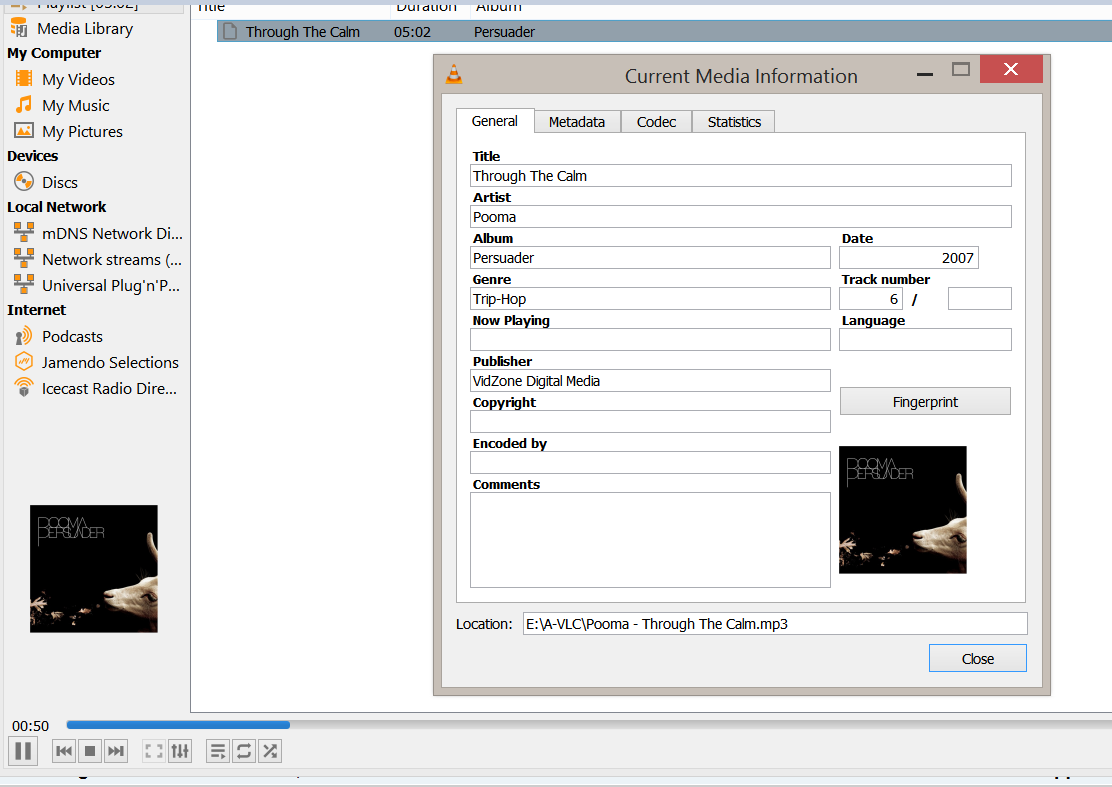Toggle fullscreen mode
The image size is (1112, 787).
[x=154, y=751]
